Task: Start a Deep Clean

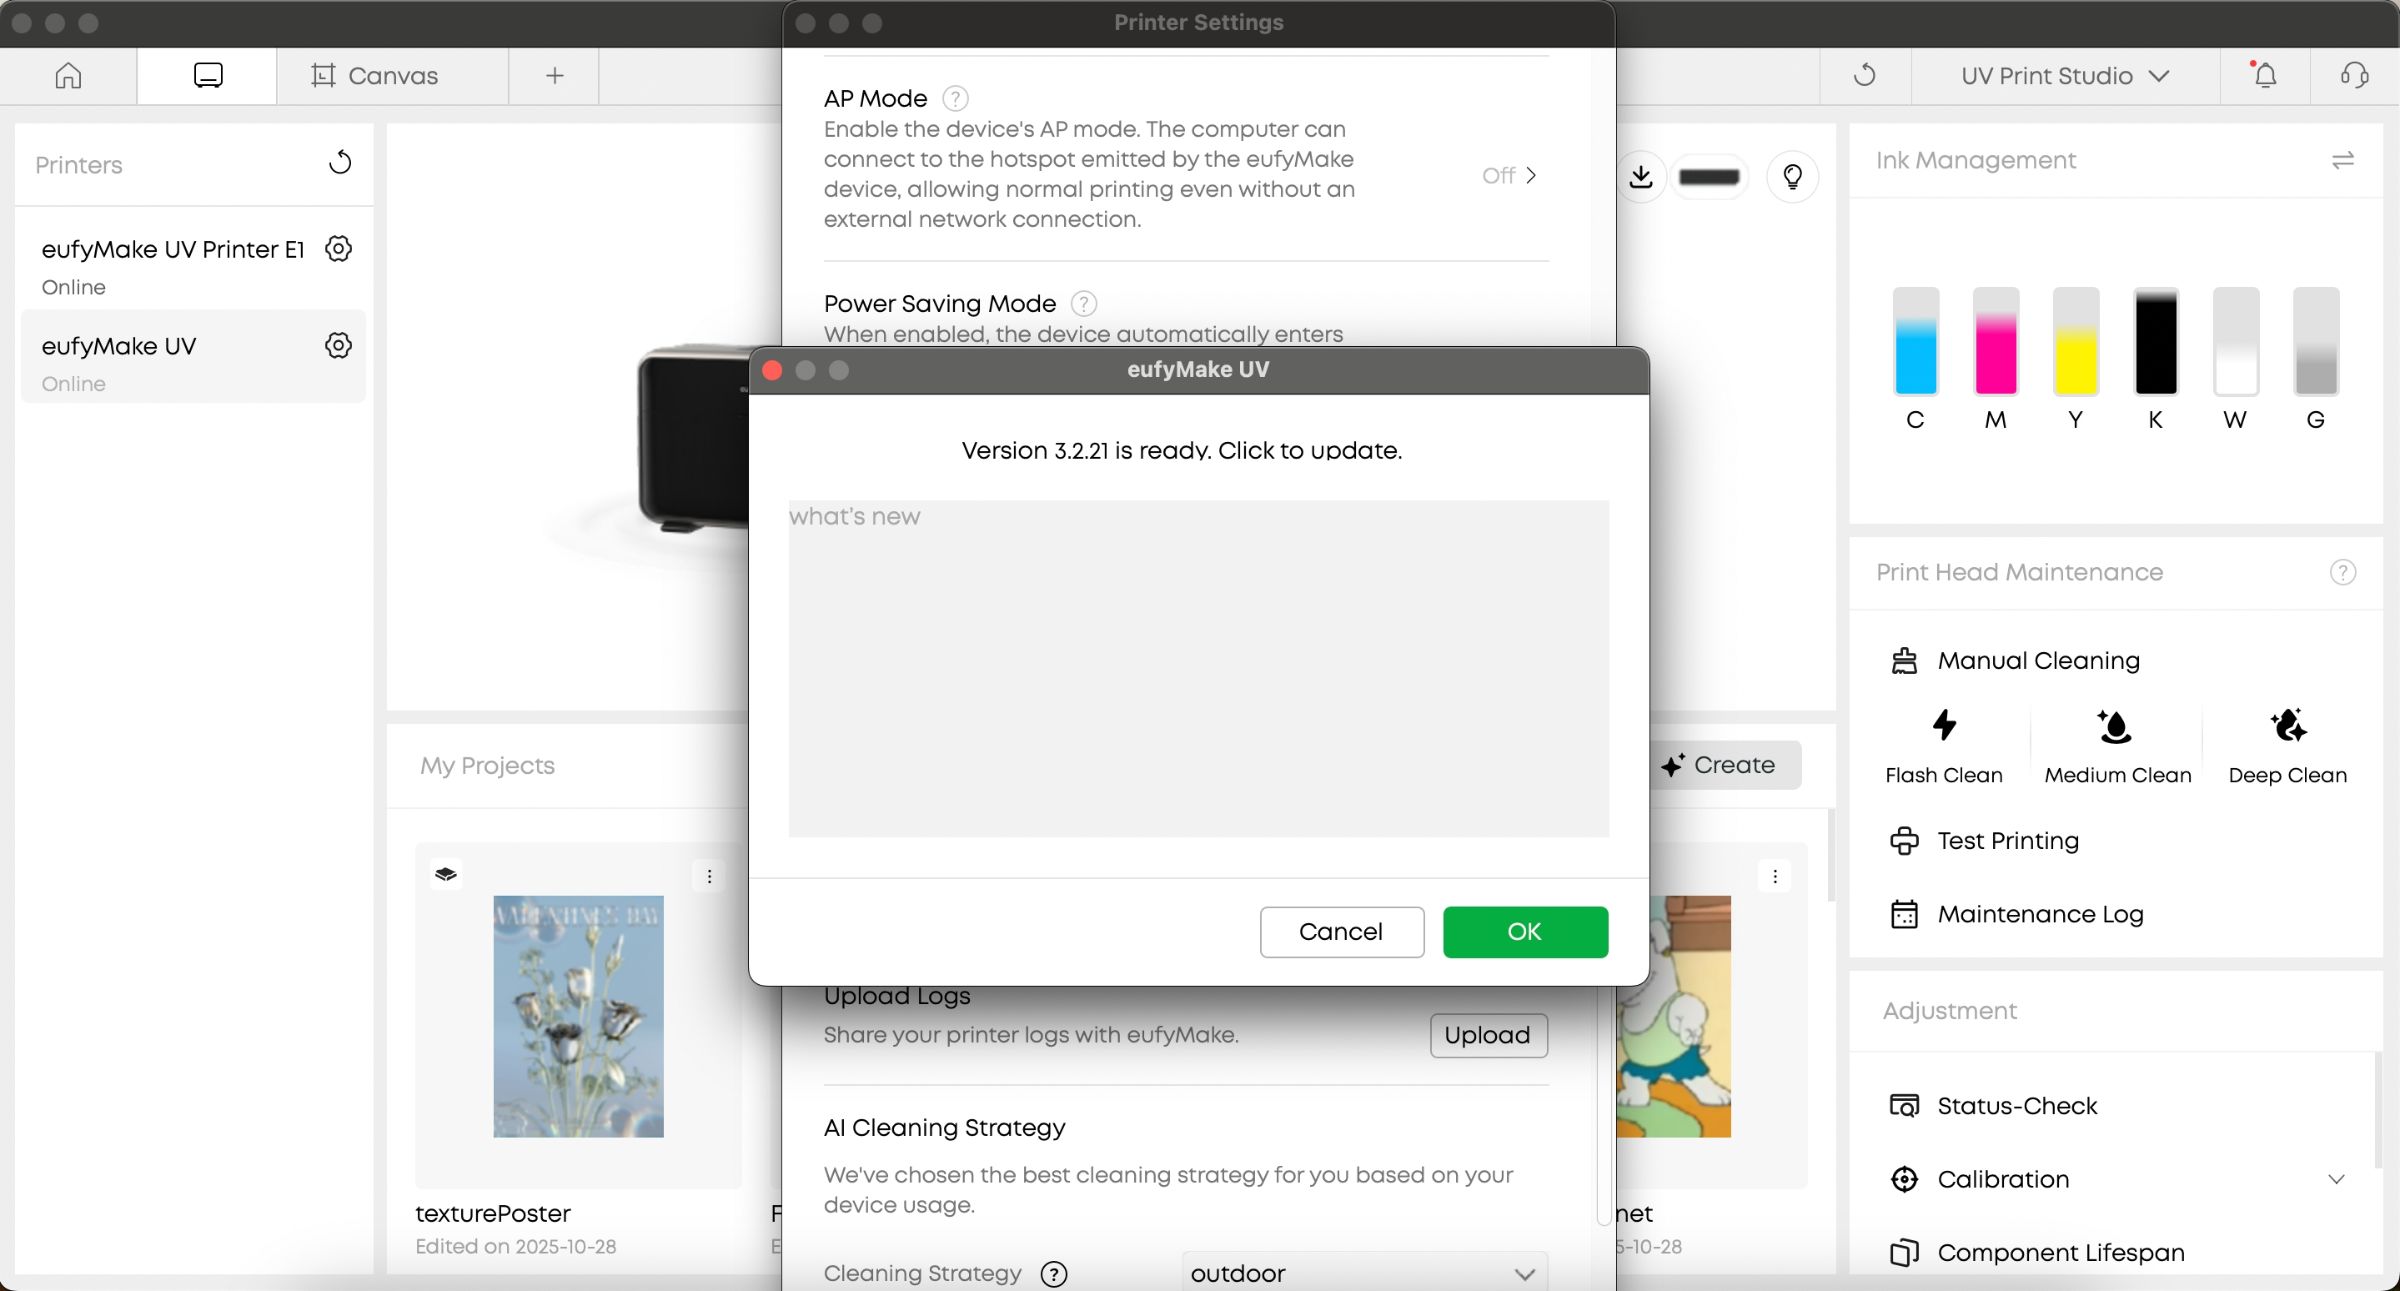Action: click(2287, 747)
